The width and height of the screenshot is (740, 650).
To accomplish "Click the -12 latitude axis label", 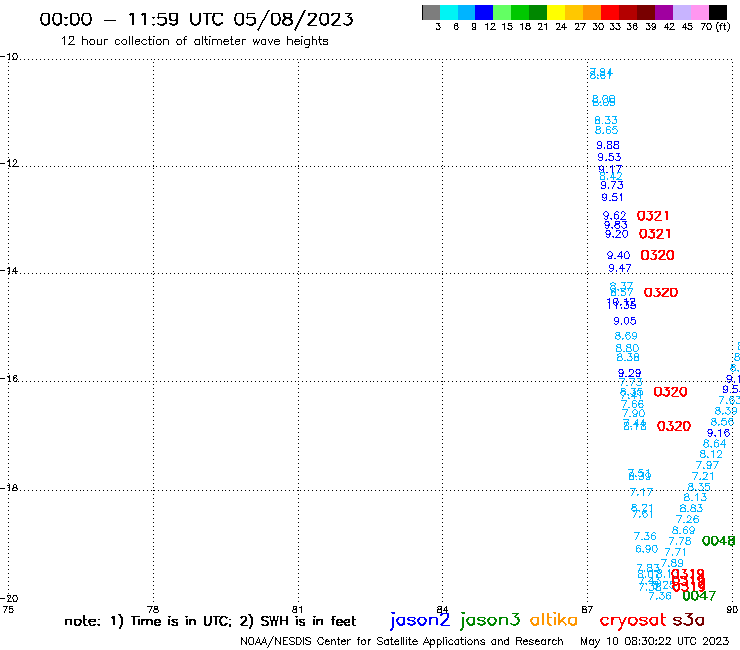I will pyautogui.click(x=9, y=163).
